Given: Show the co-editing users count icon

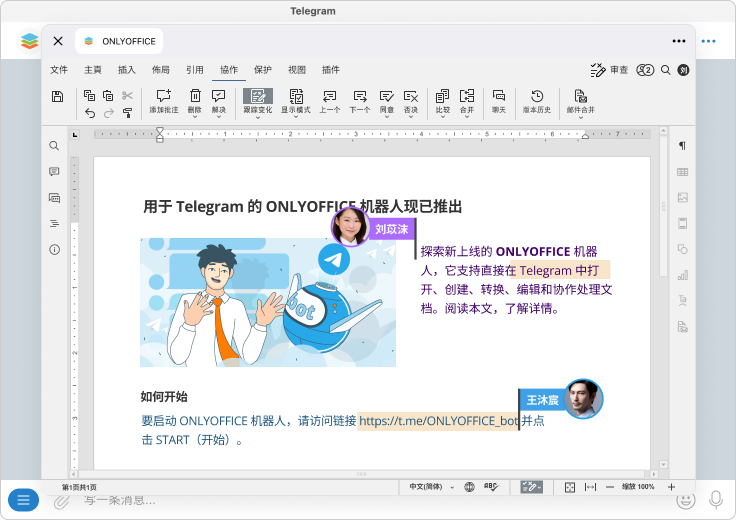Looking at the screenshot, I should (x=645, y=70).
